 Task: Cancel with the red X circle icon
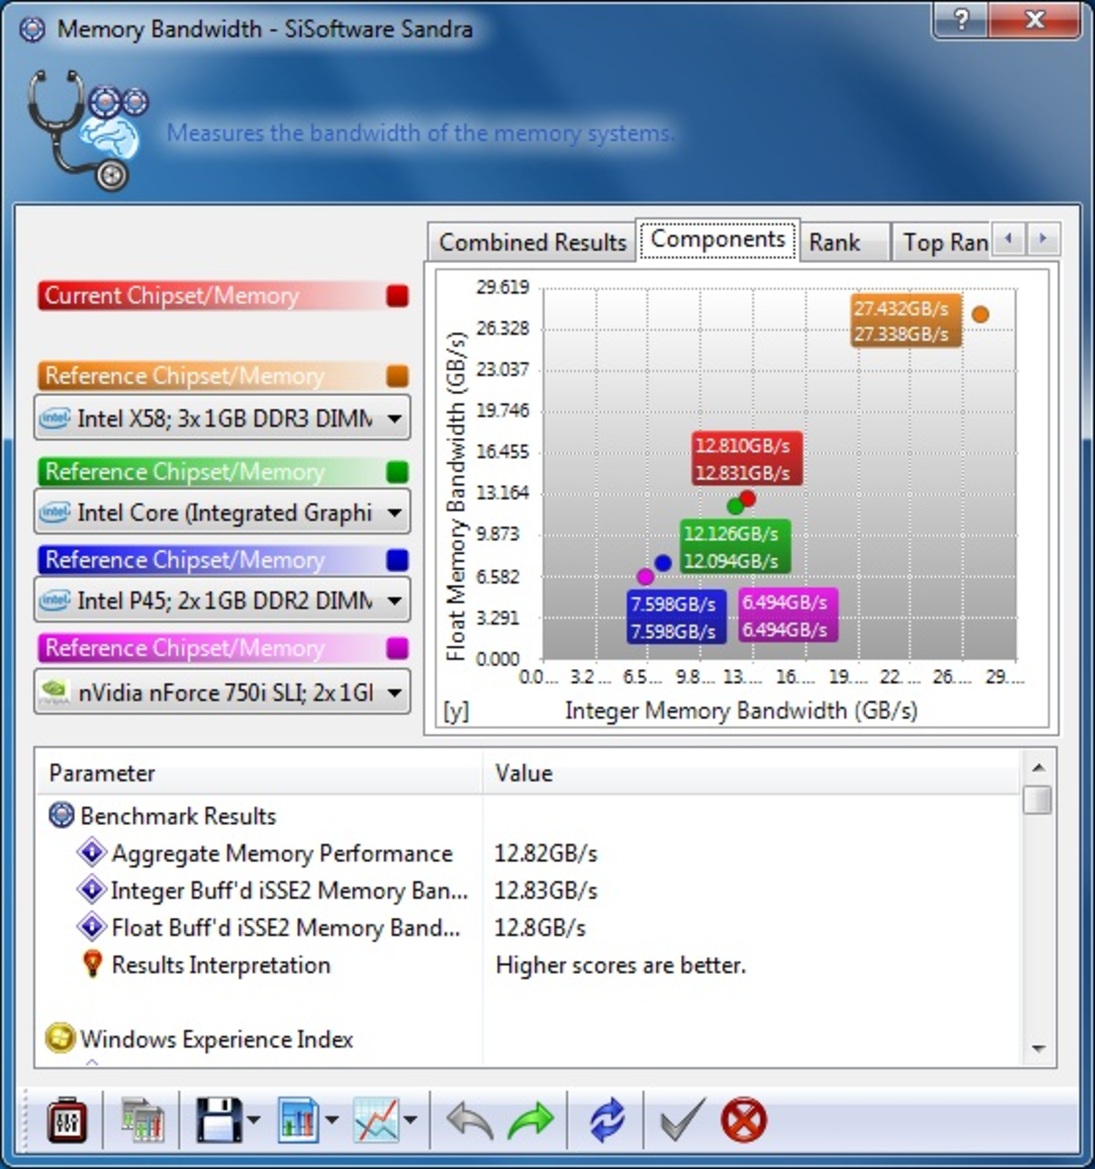(x=743, y=1120)
